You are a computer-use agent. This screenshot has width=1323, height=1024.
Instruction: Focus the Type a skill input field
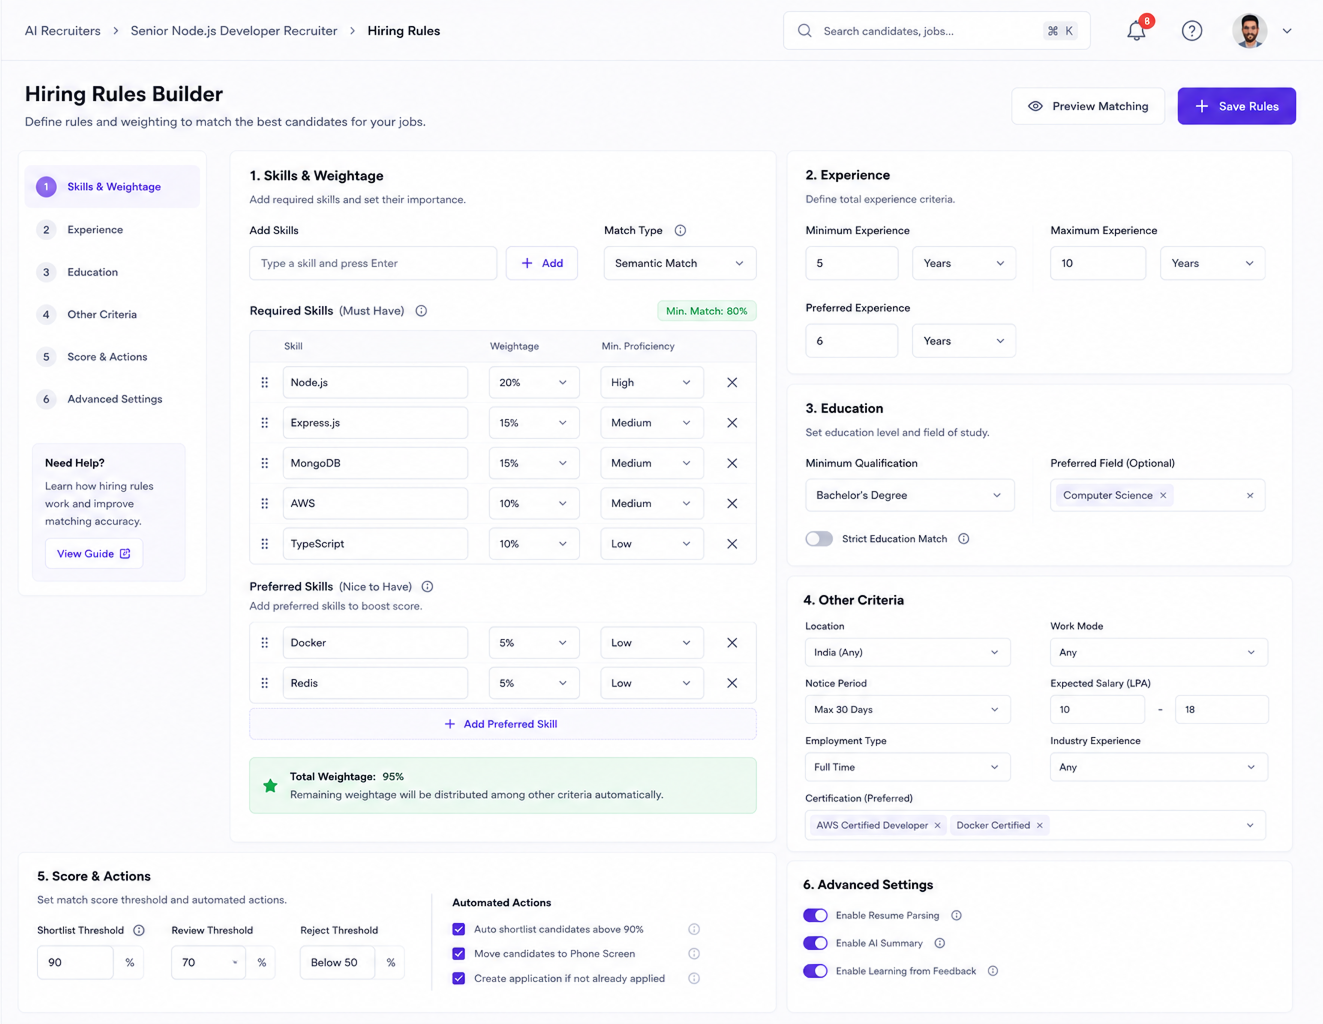point(373,264)
